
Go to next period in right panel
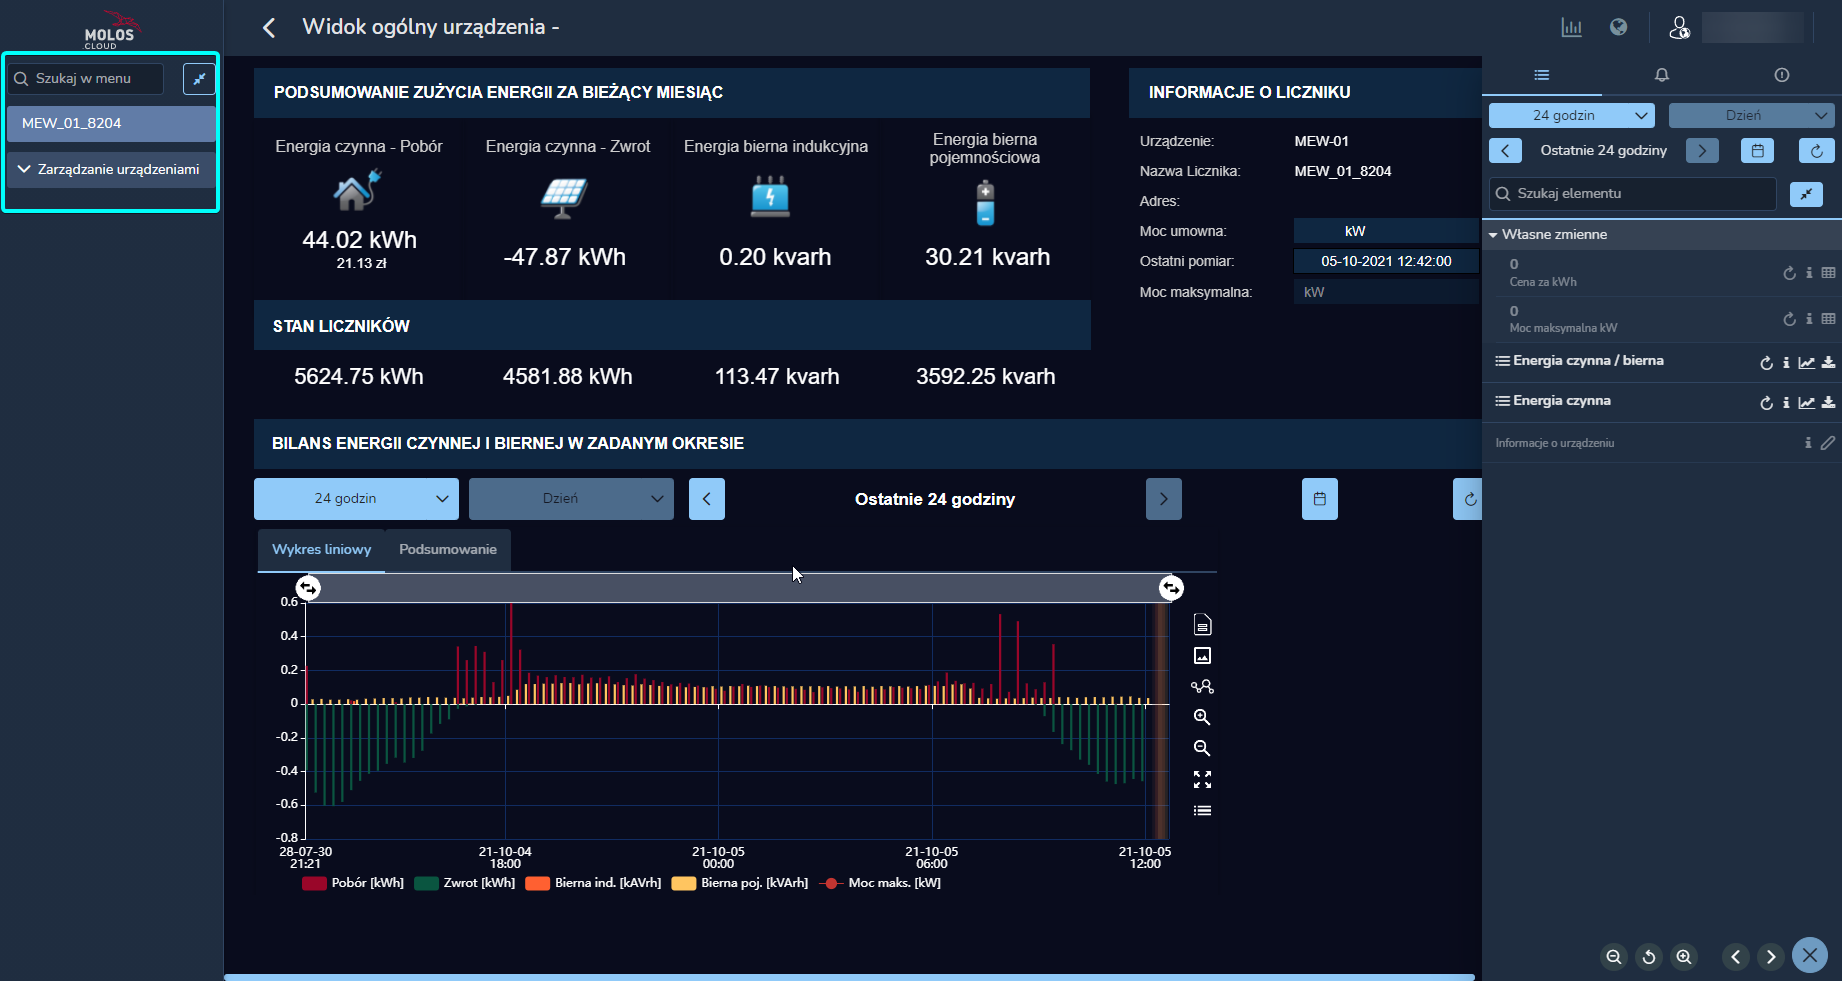(1702, 151)
